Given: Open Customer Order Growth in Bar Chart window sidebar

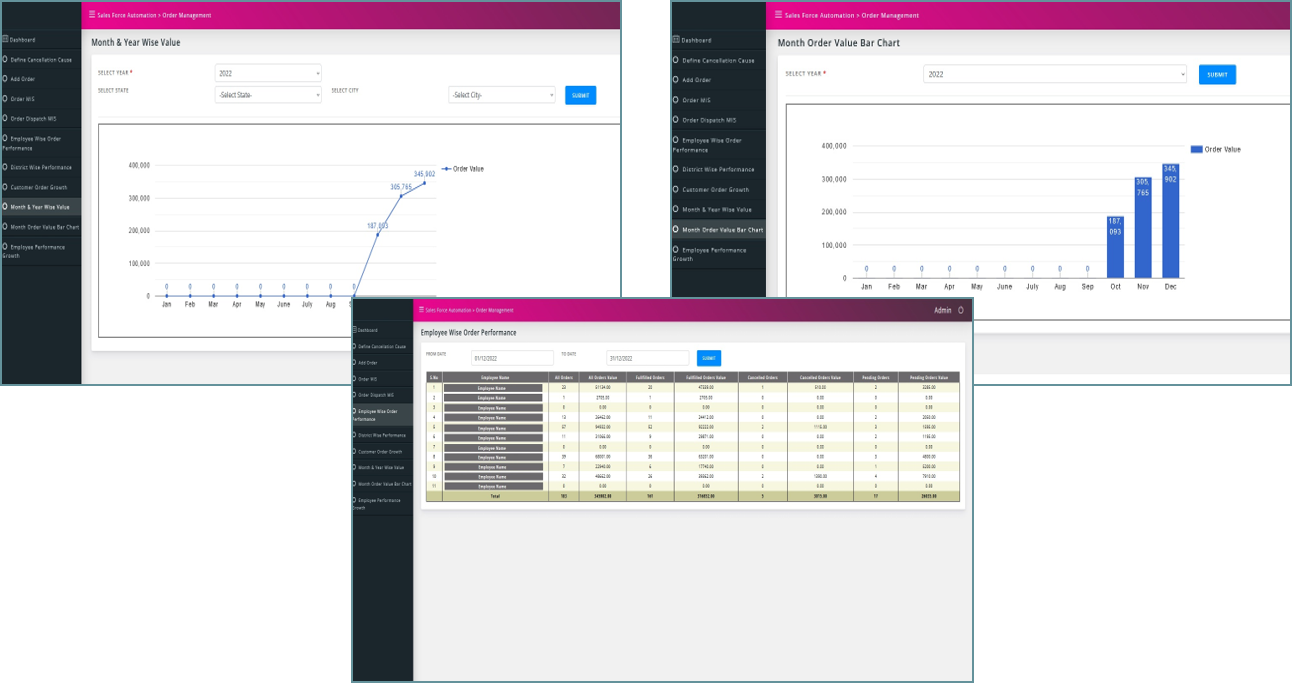Looking at the screenshot, I should click(715, 189).
